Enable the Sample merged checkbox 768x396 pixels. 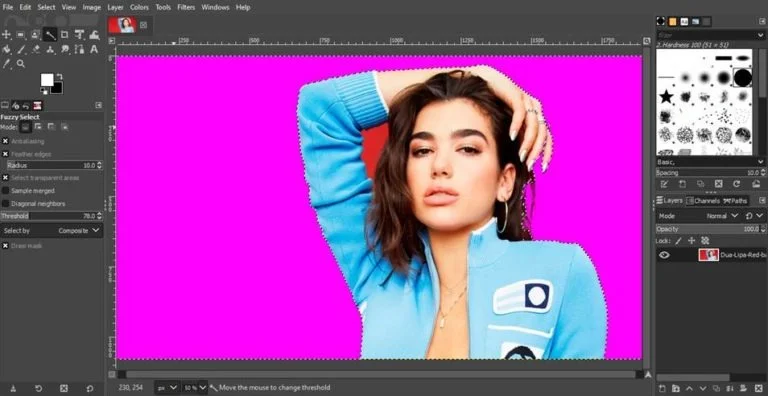coord(5,191)
